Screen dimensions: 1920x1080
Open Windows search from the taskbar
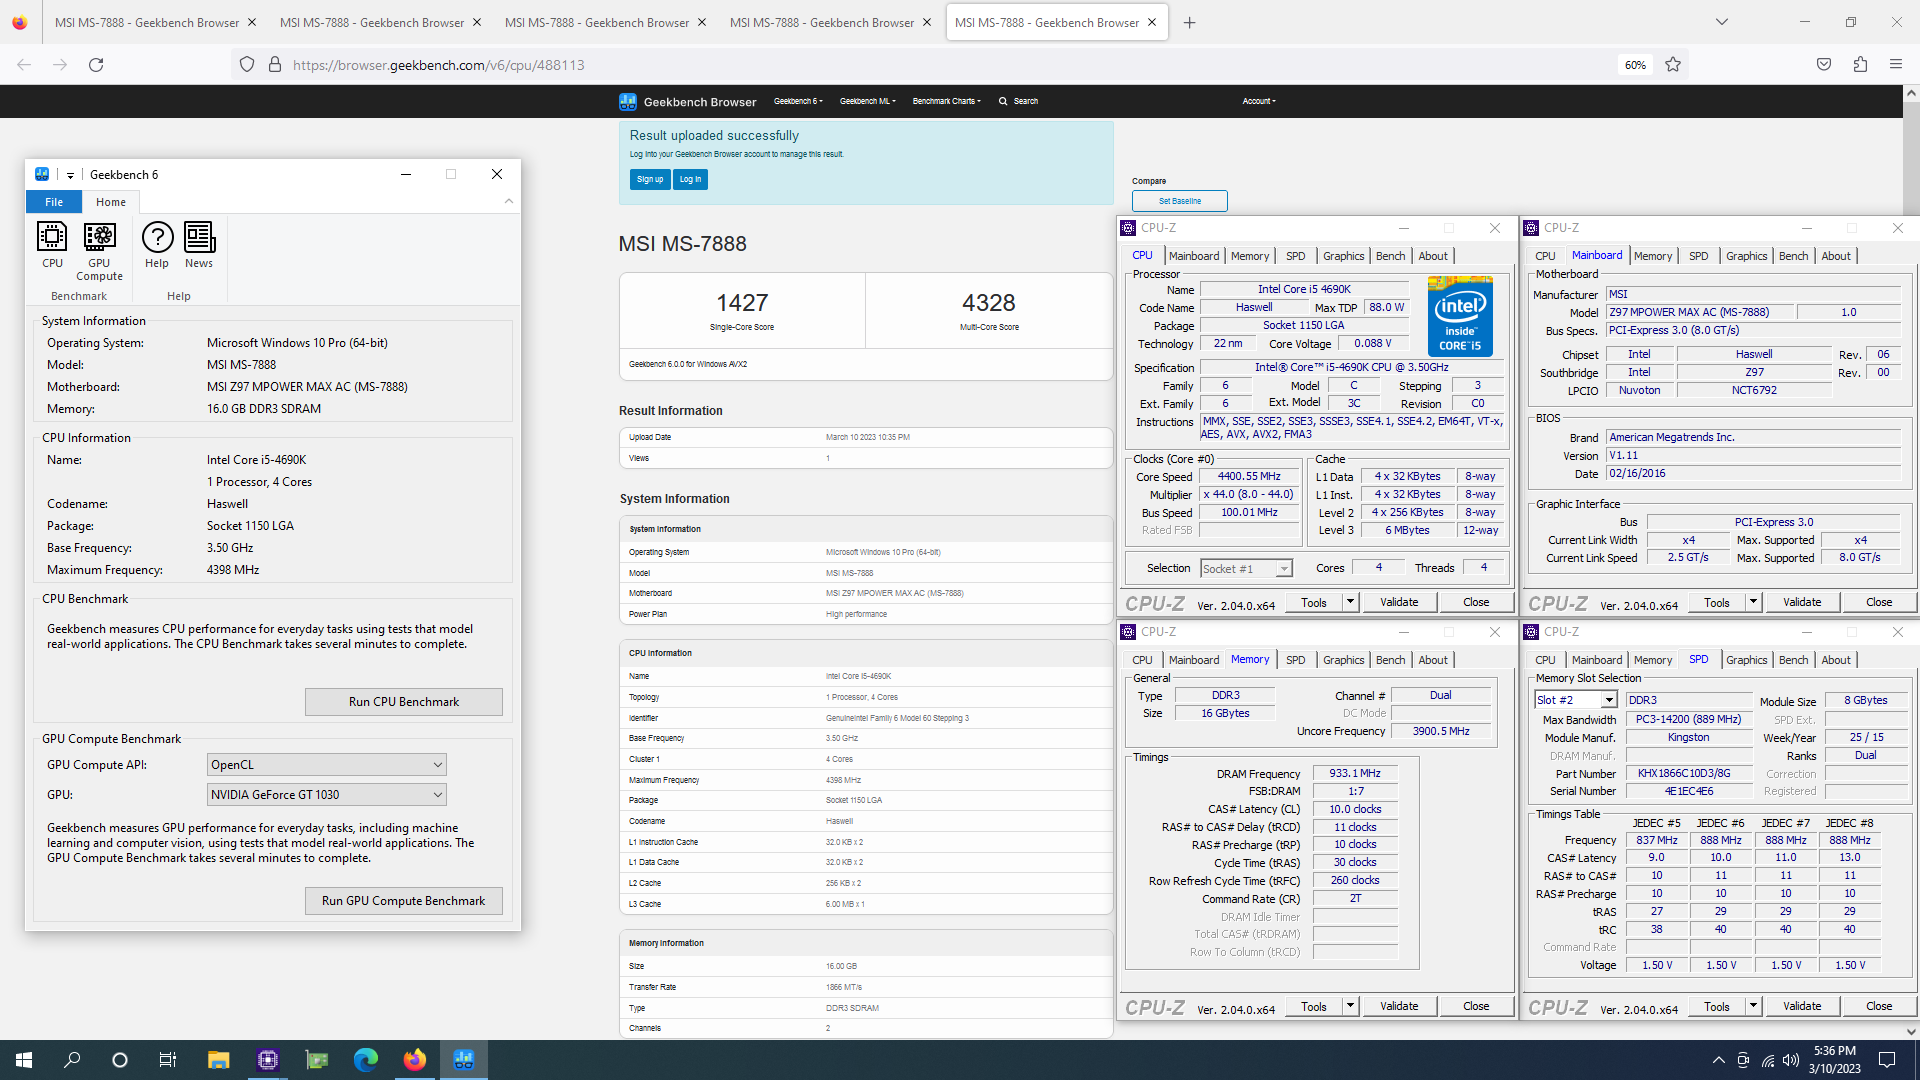(72, 1060)
